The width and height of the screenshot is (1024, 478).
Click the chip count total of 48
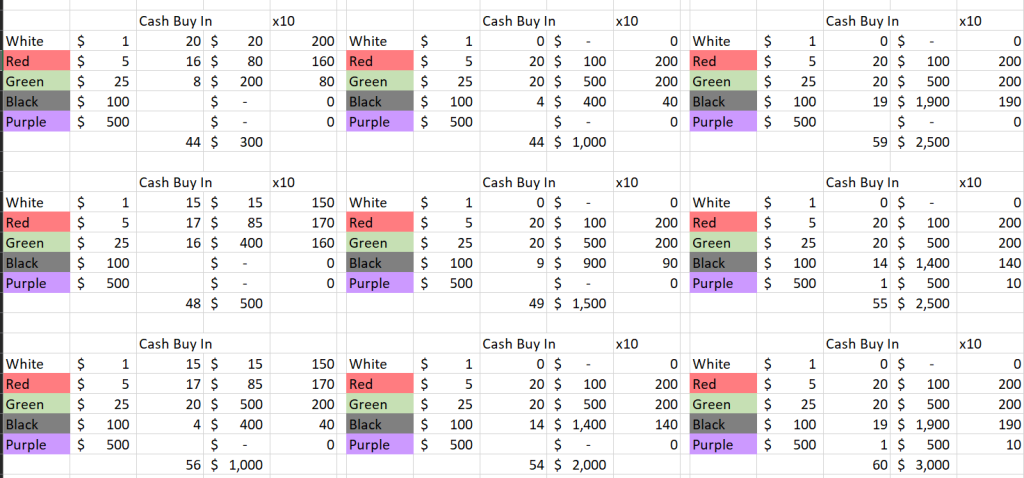(x=194, y=303)
